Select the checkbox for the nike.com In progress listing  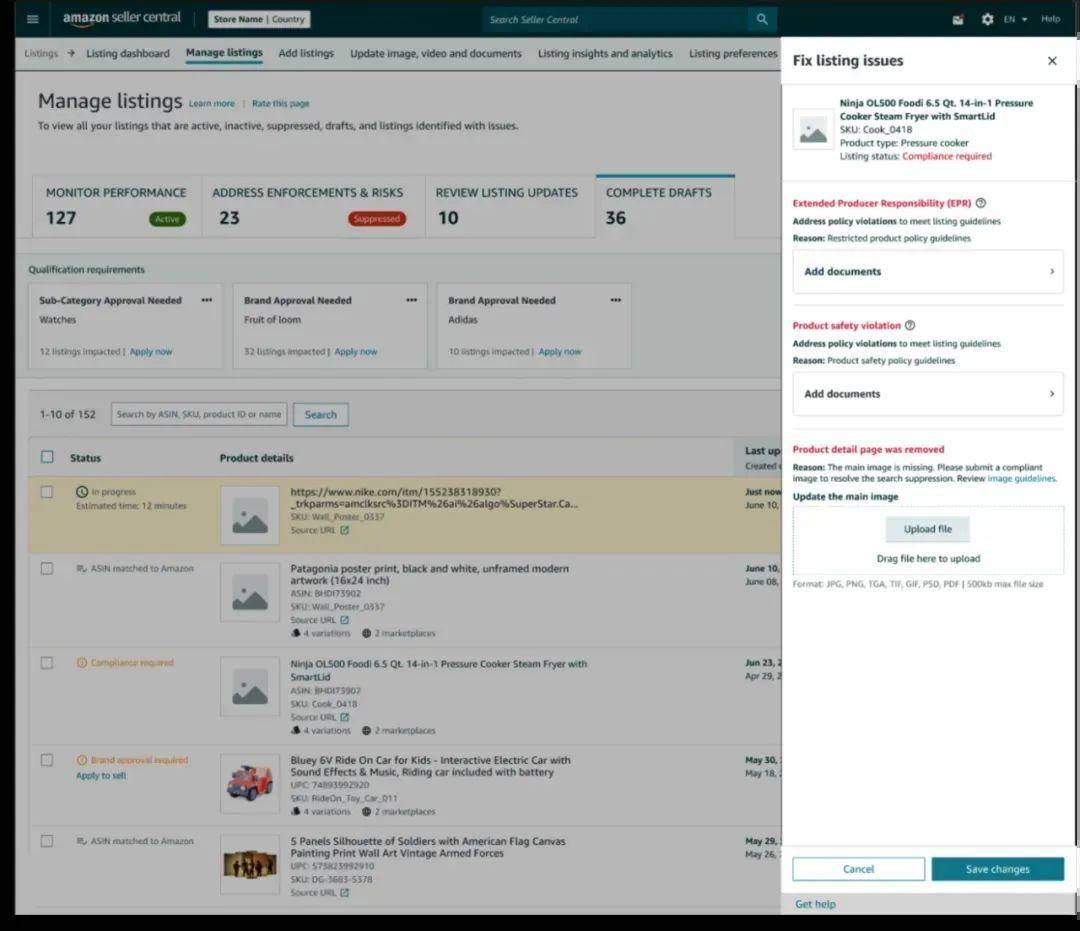(47, 492)
